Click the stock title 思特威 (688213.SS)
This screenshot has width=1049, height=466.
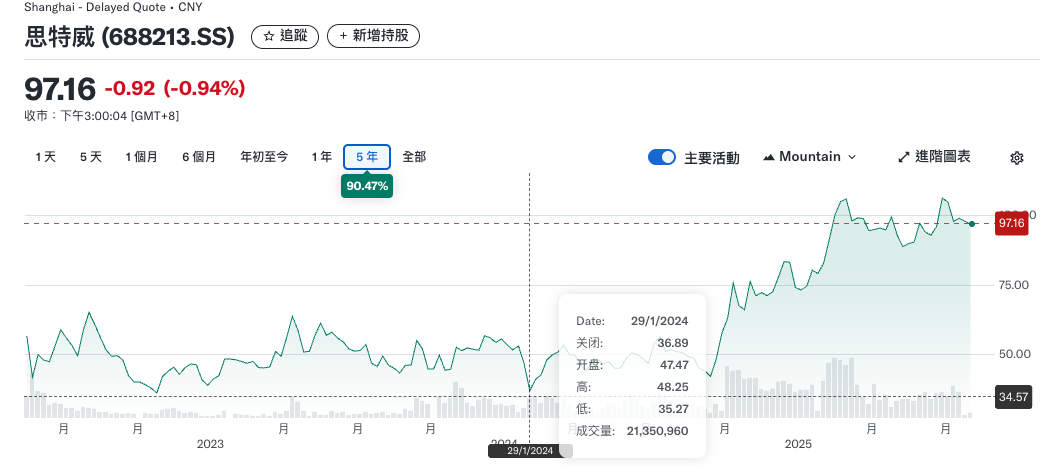[130, 37]
